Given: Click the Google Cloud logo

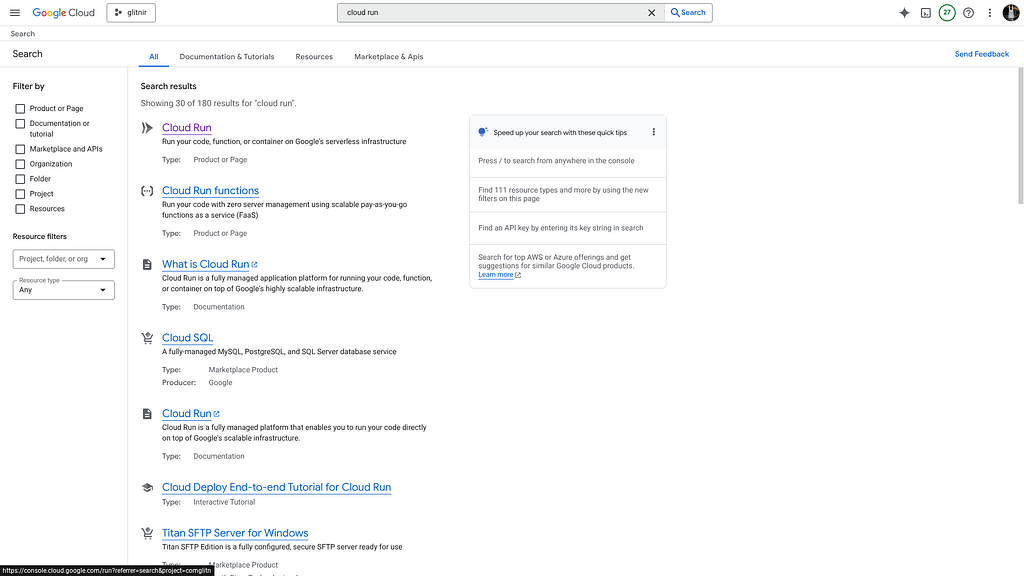Looking at the screenshot, I should tap(63, 12).
